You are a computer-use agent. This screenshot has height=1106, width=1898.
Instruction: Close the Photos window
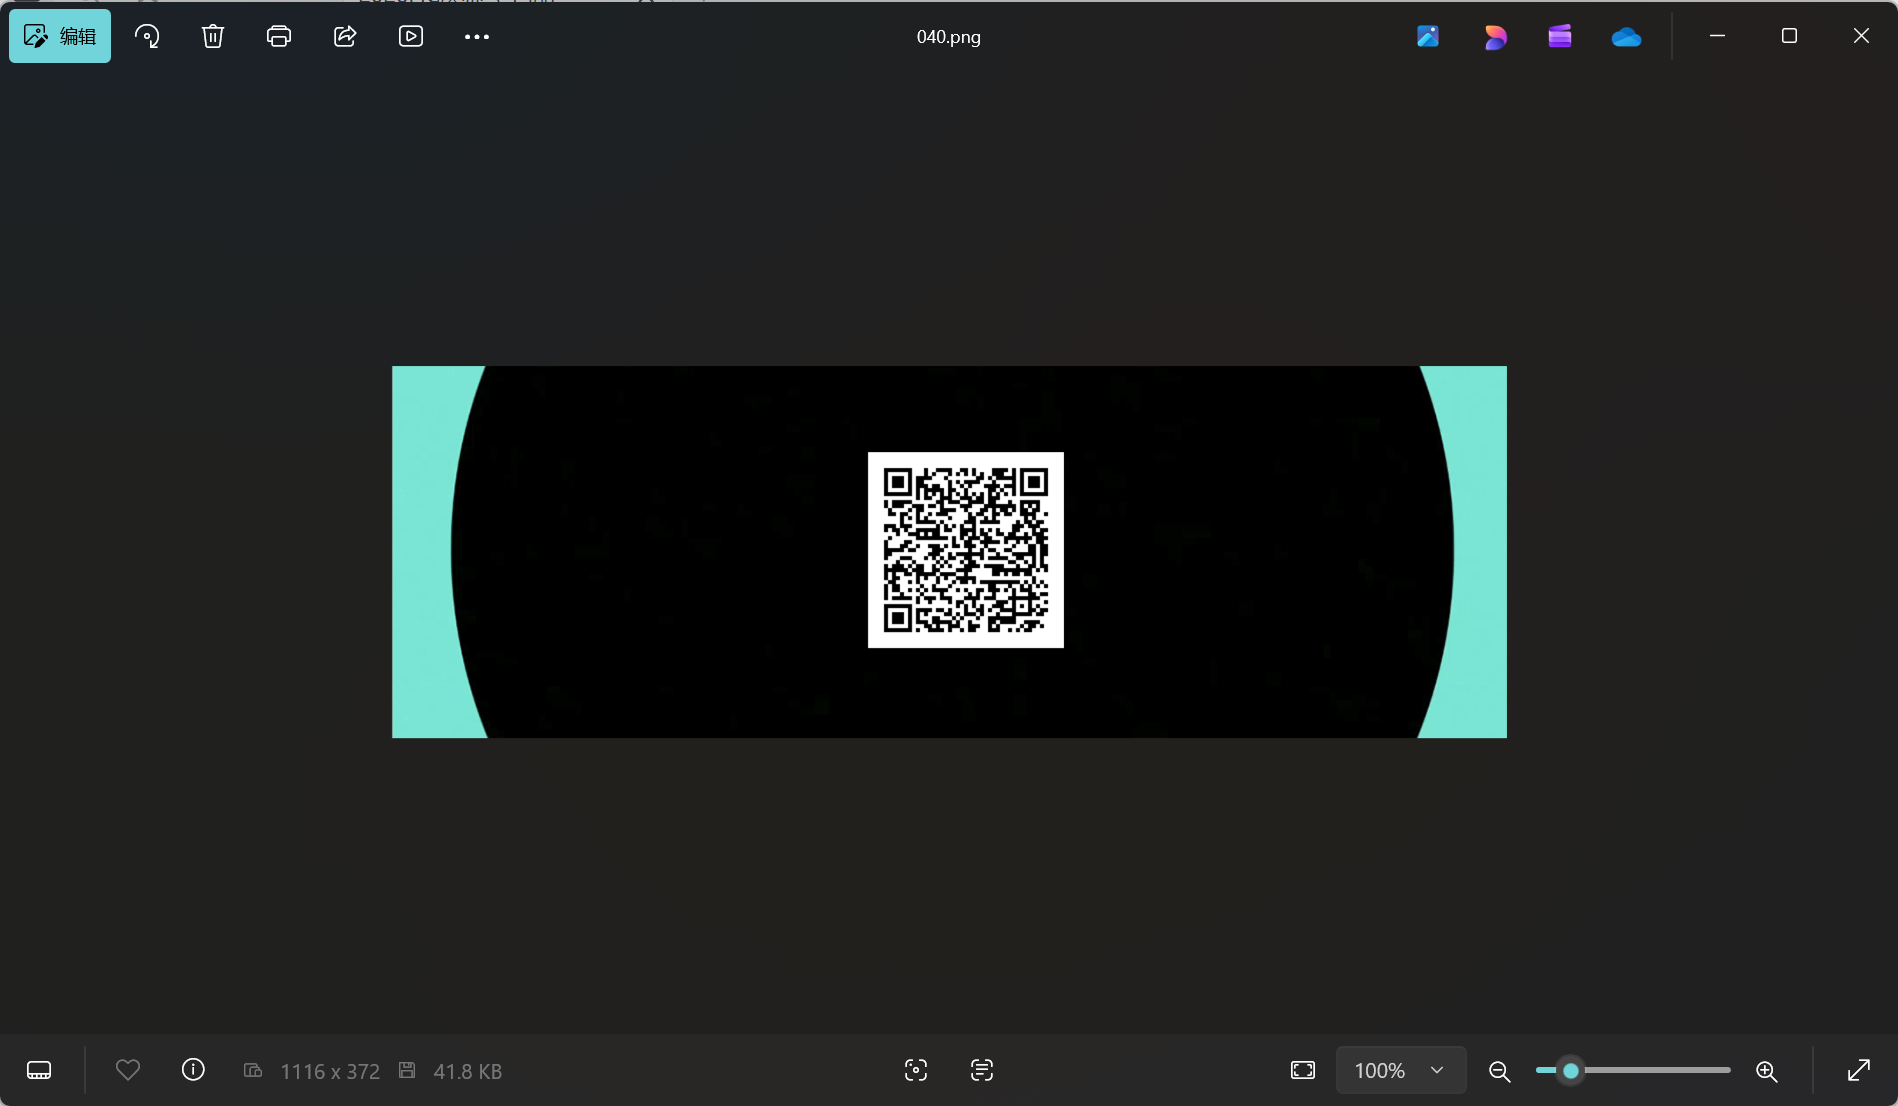tap(1861, 36)
